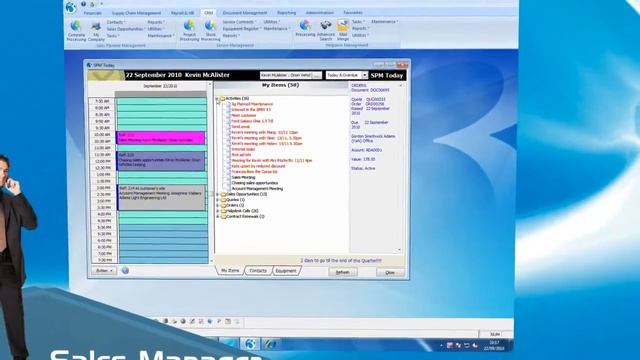The width and height of the screenshot is (640, 360).
Task: Click the taskbar clock
Action: (494, 345)
